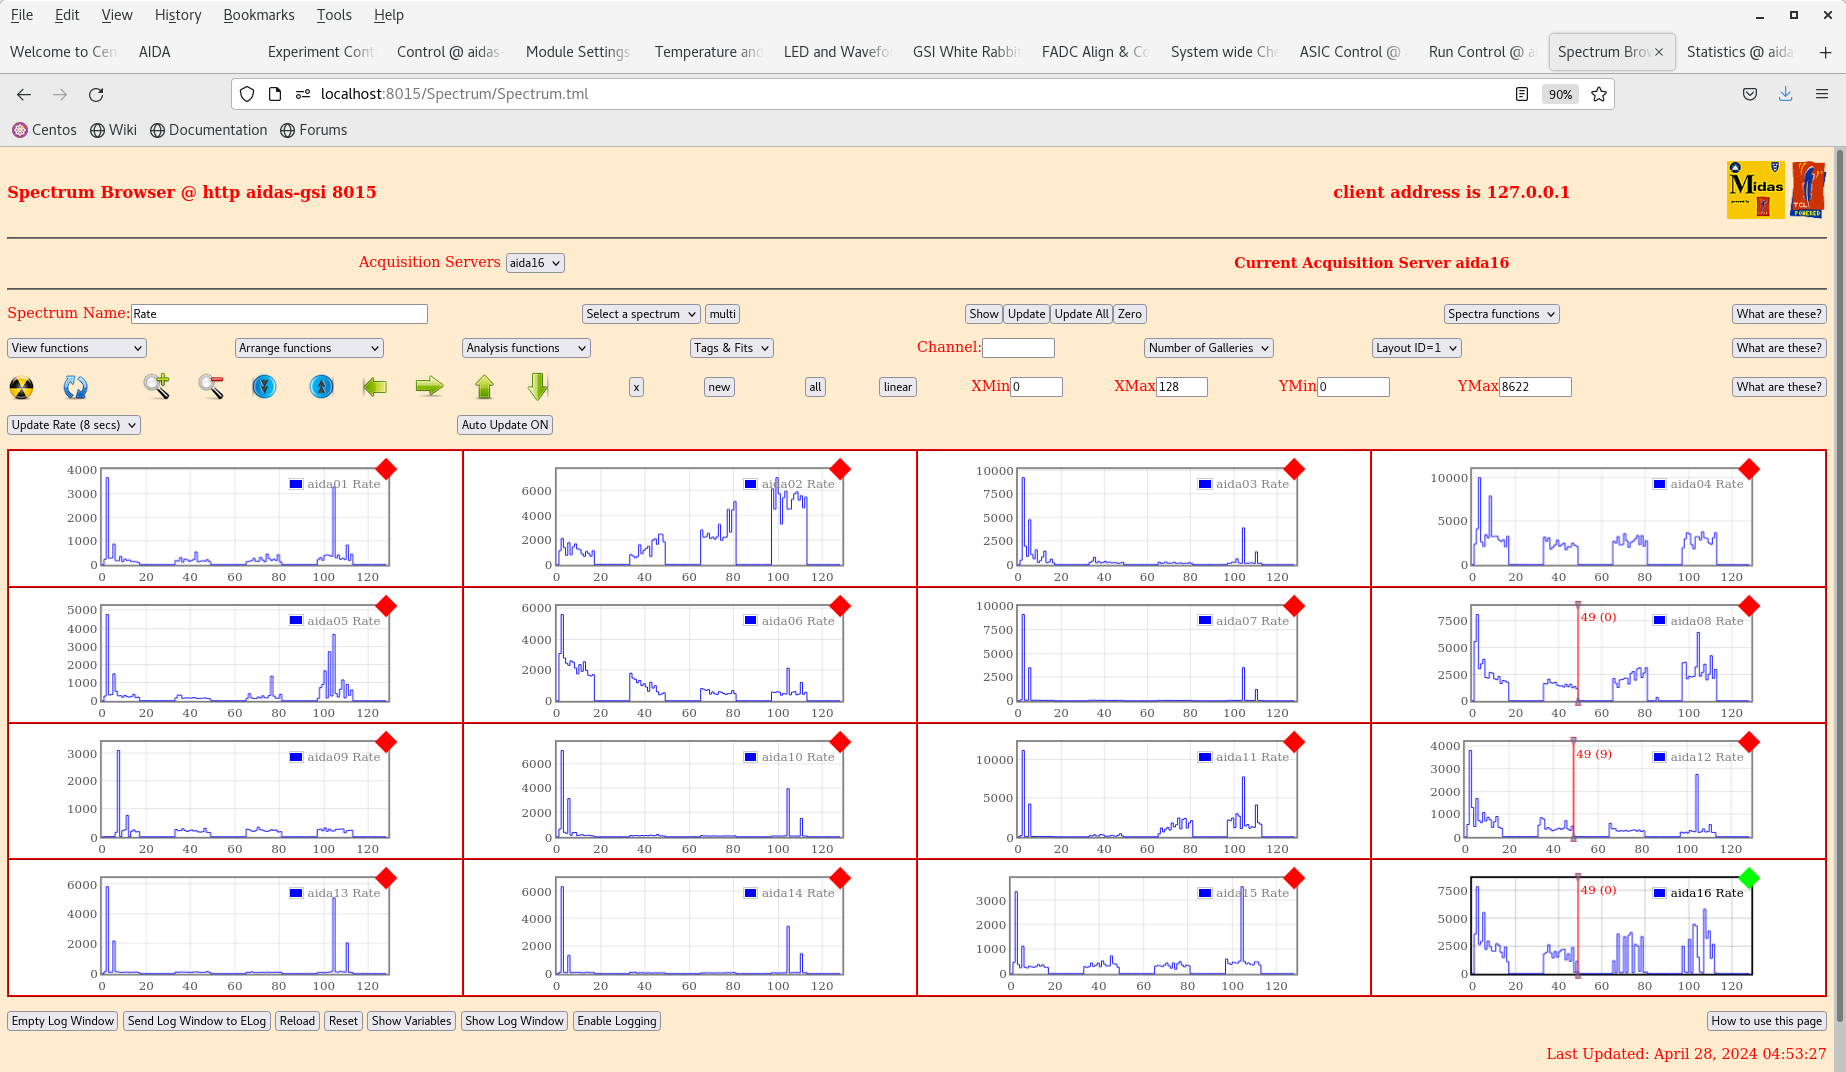Click the Update All button
The height and width of the screenshot is (1072, 1846).
click(x=1081, y=314)
